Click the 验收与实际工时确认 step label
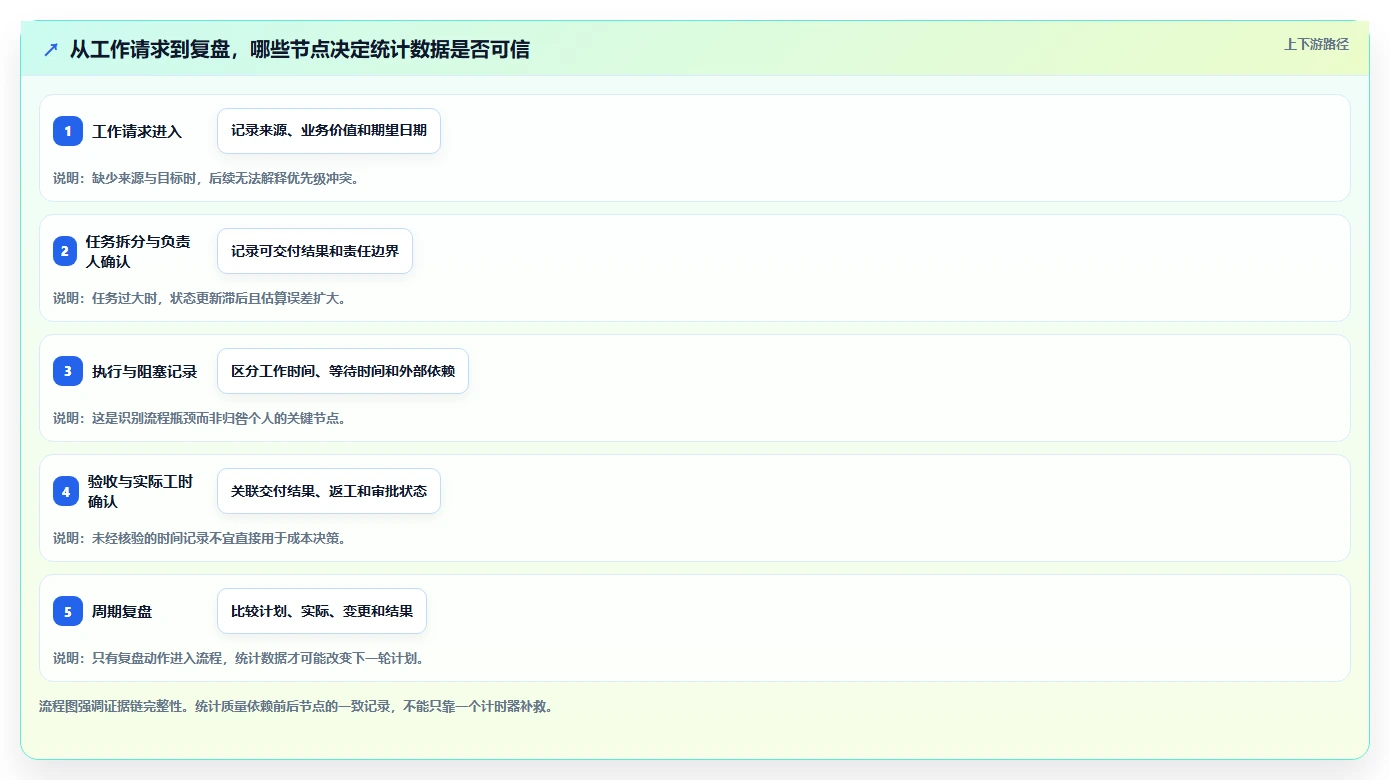 (139, 491)
